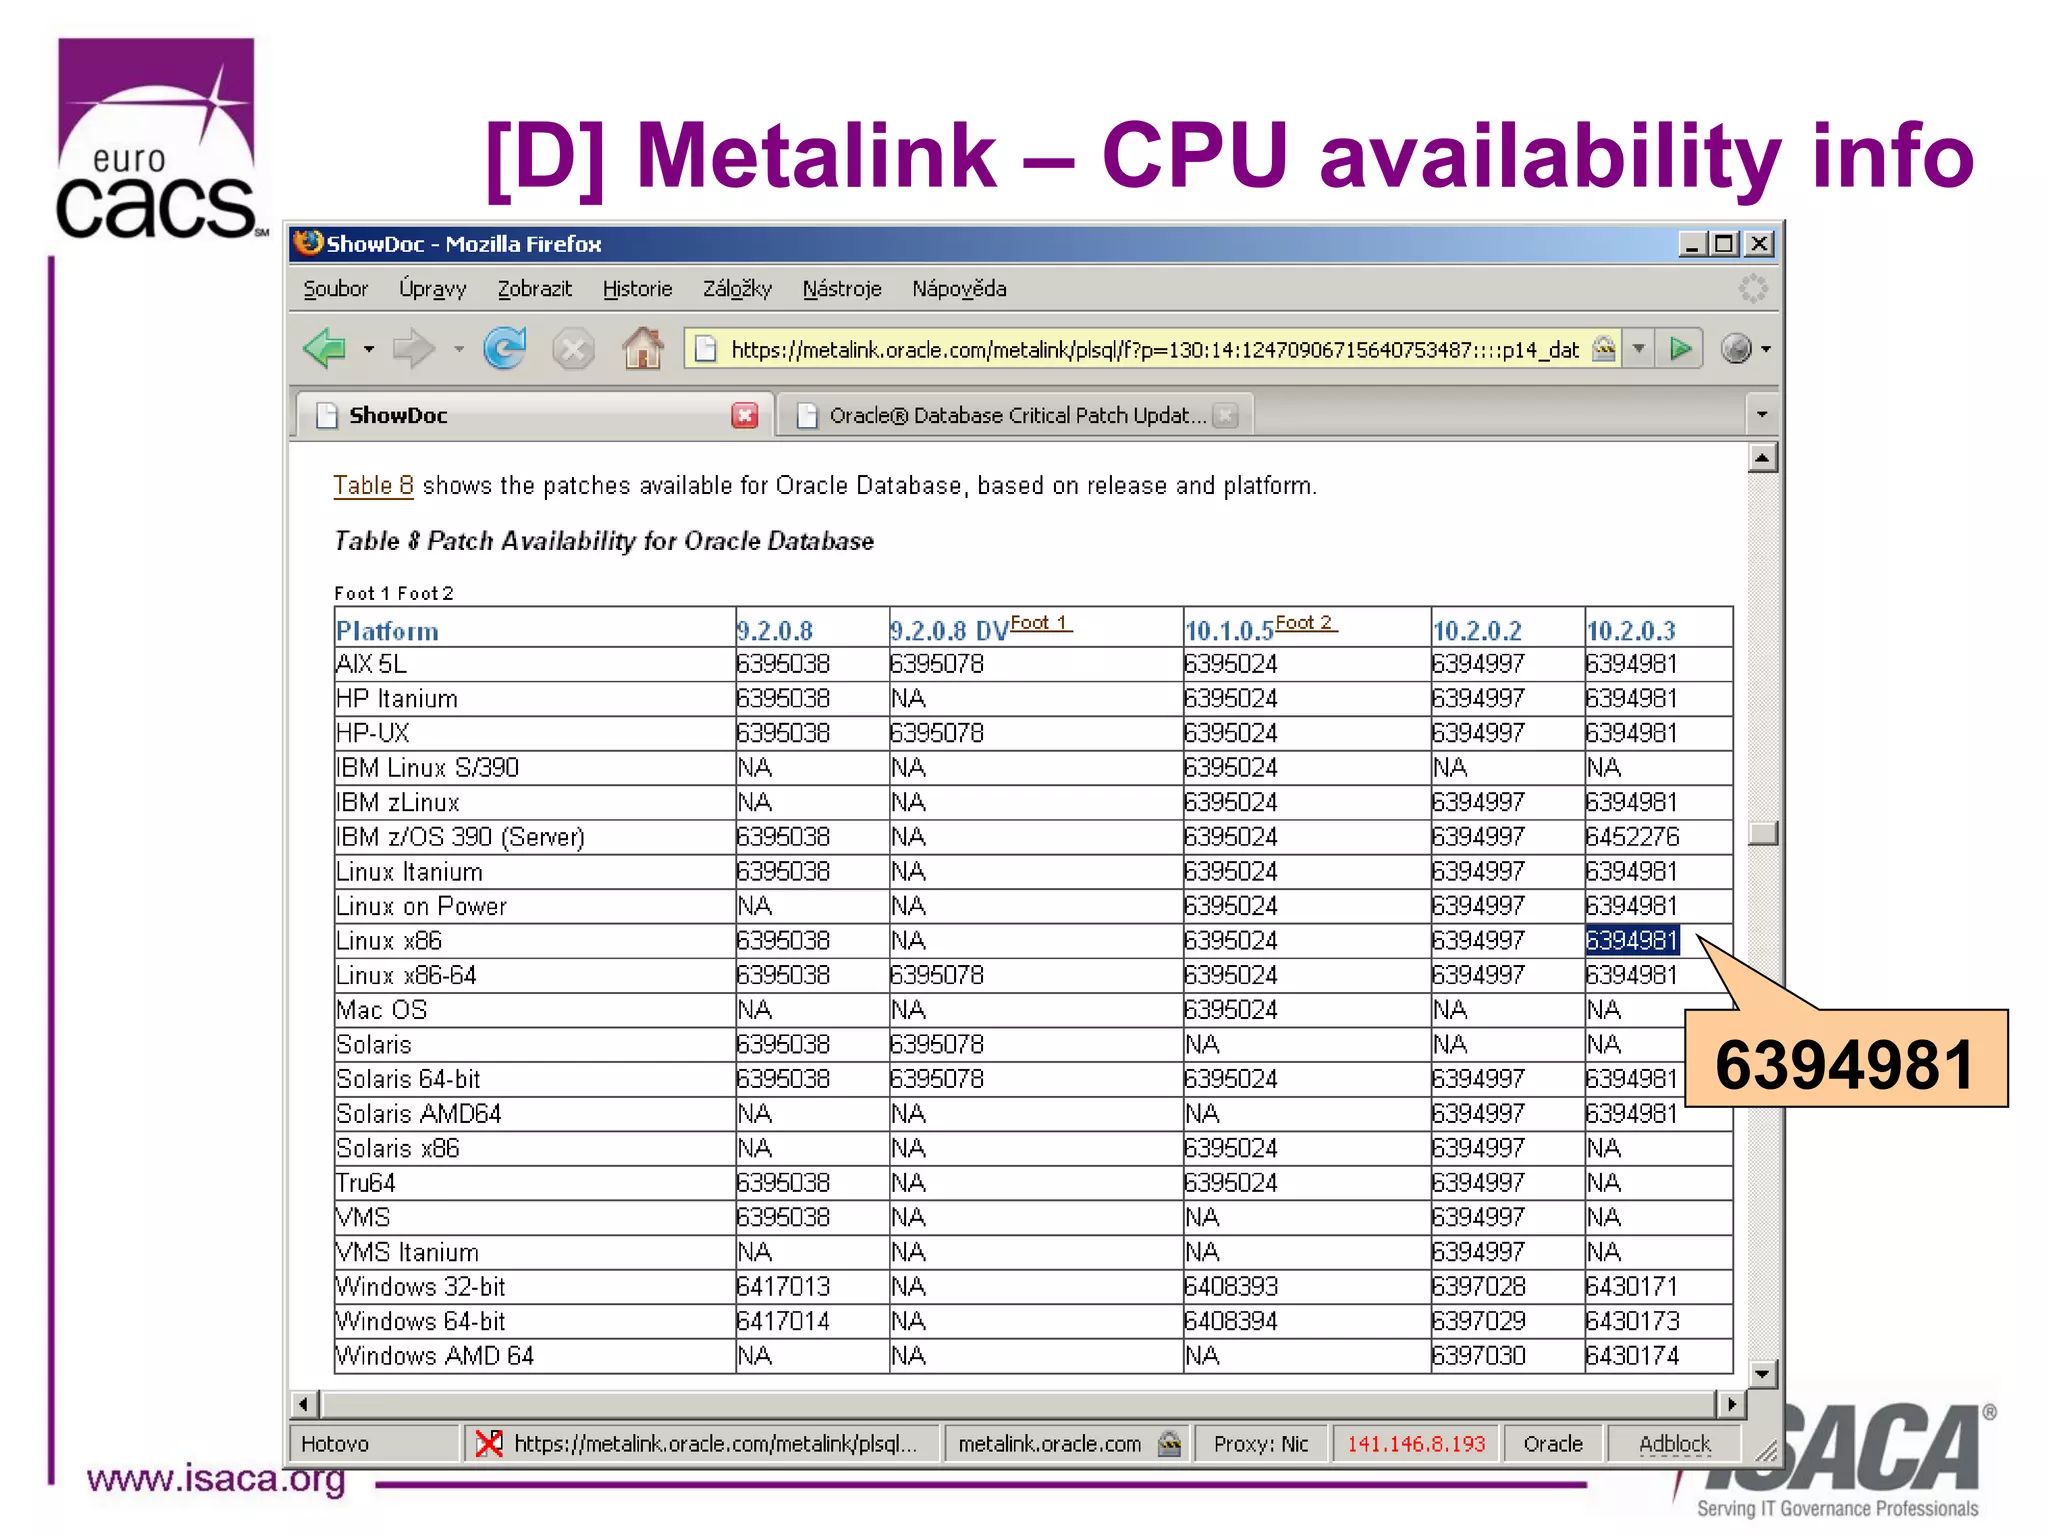Reload the page with blue refresh icon

505,349
